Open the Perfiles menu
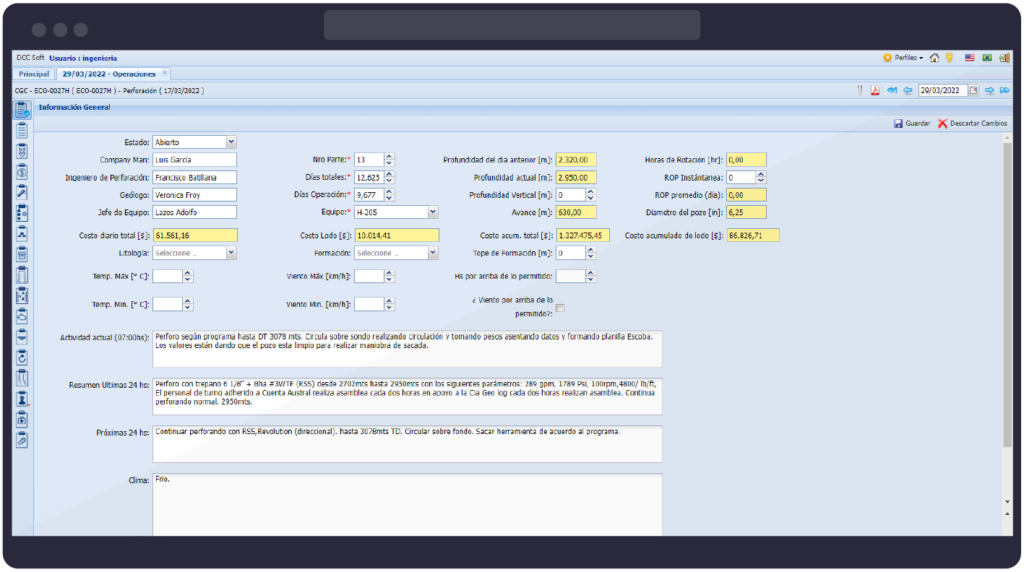This screenshot has height=572, width=1024. point(902,58)
